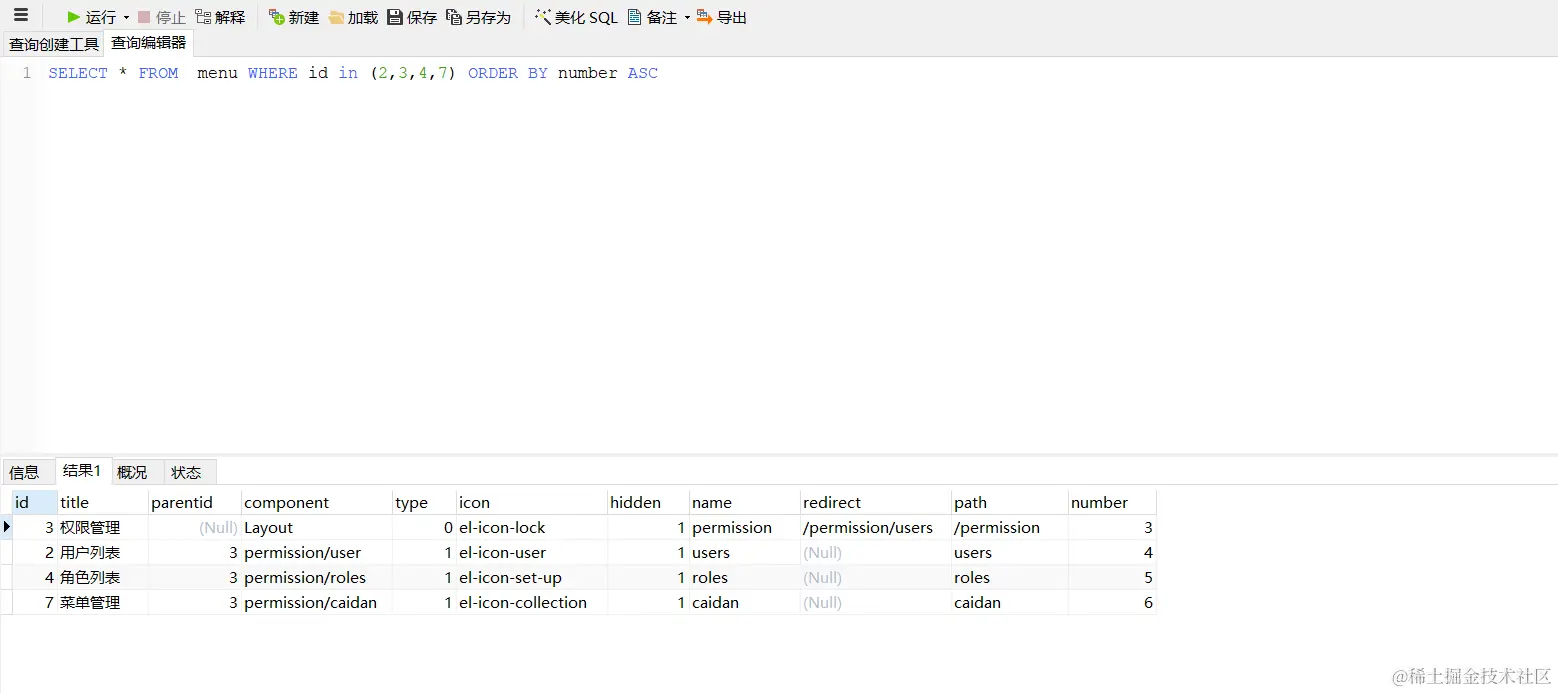The width and height of the screenshot is (1558, 693).
Task: Switch to 查询创建工具 tab
Action: [x=54, y=44]
